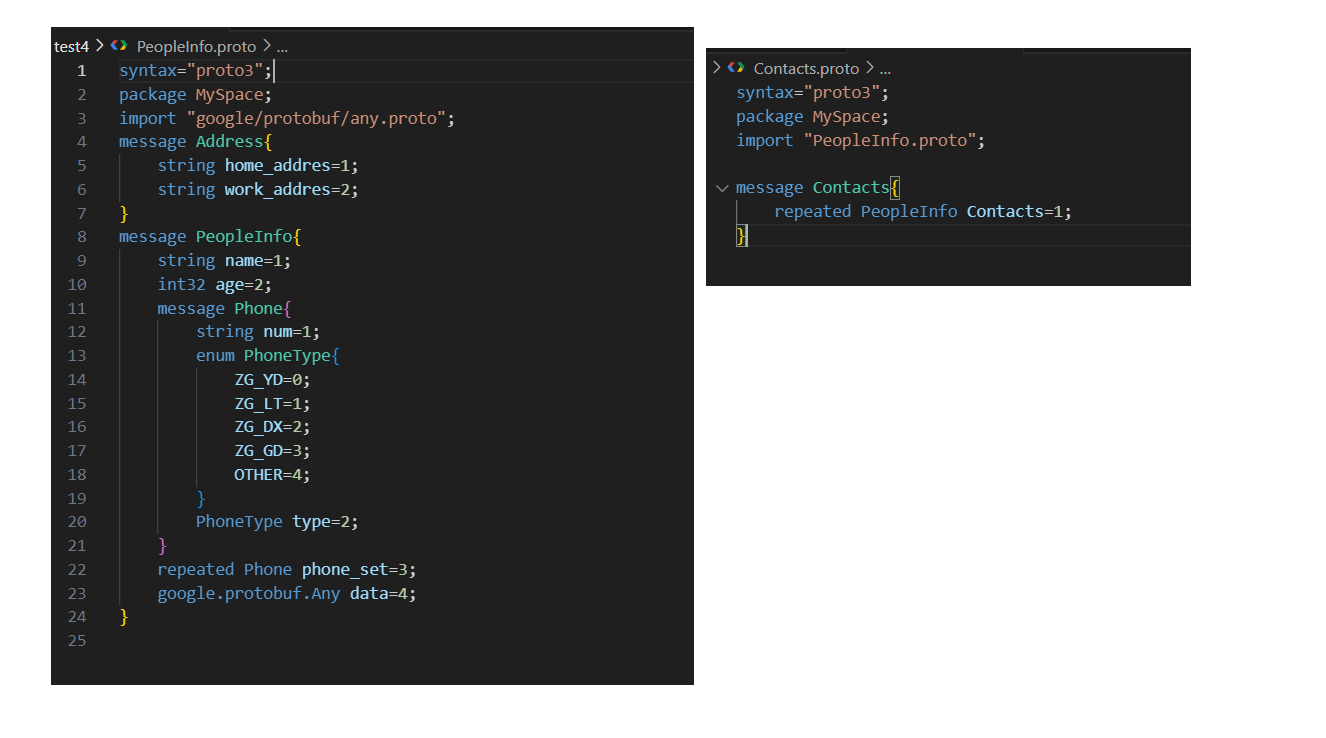Select the PeopleInfo.proto breadcrumb item
The height and width of the screenshot is (738, 1326).
(x=197, y=46)
